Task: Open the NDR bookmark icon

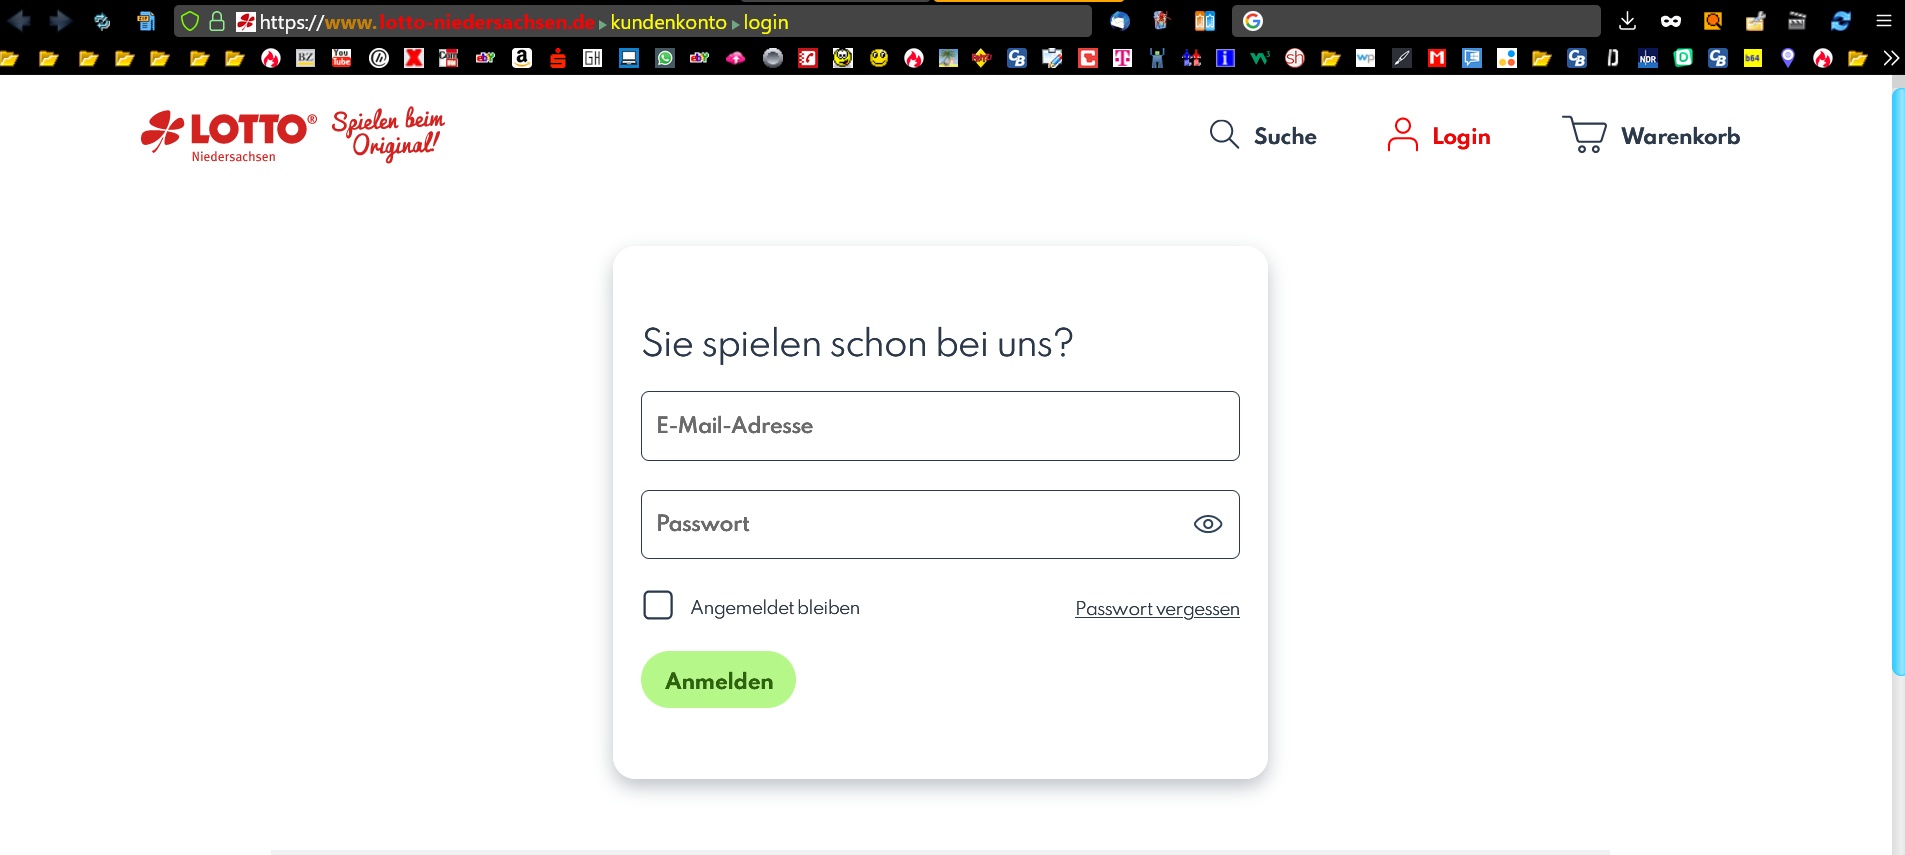Action: click(x=1648, y=58)
